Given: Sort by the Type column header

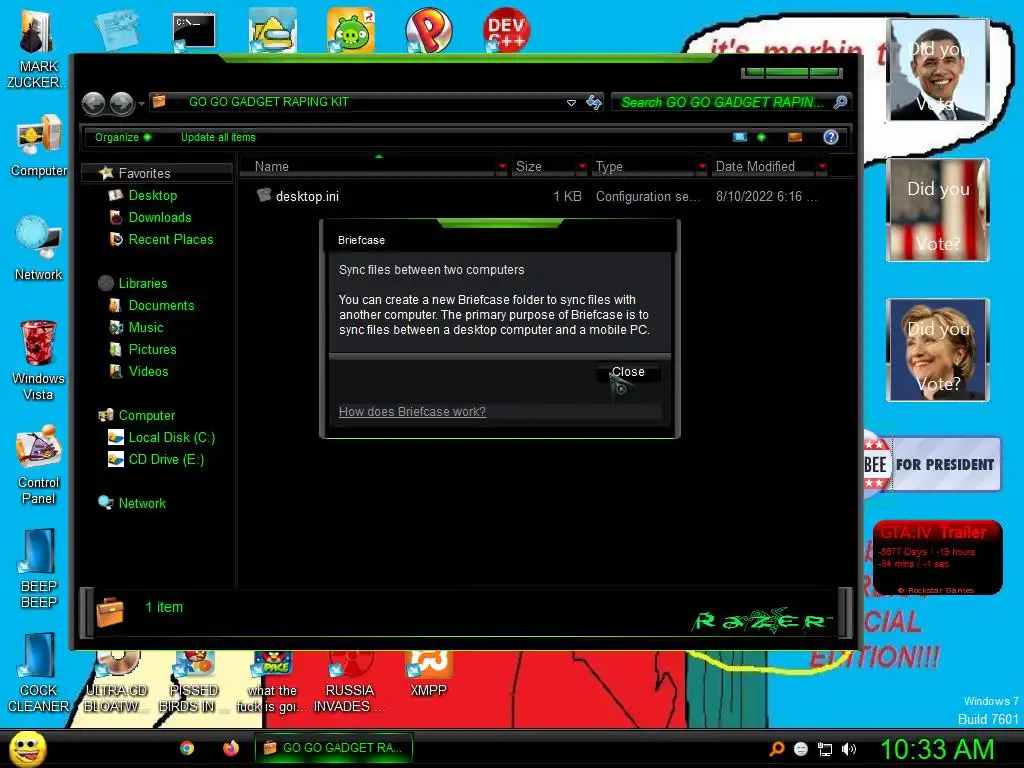Looking at the screenshot, I should pos(643,167).
